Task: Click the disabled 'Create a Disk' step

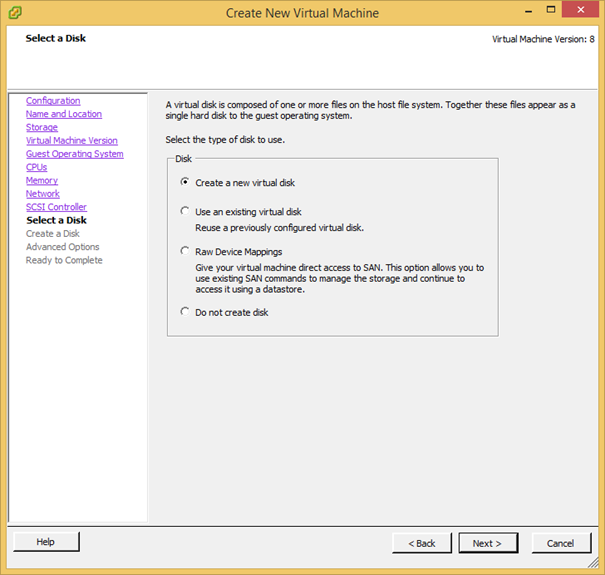Action: pyautogui.click(x=53, y=234)
